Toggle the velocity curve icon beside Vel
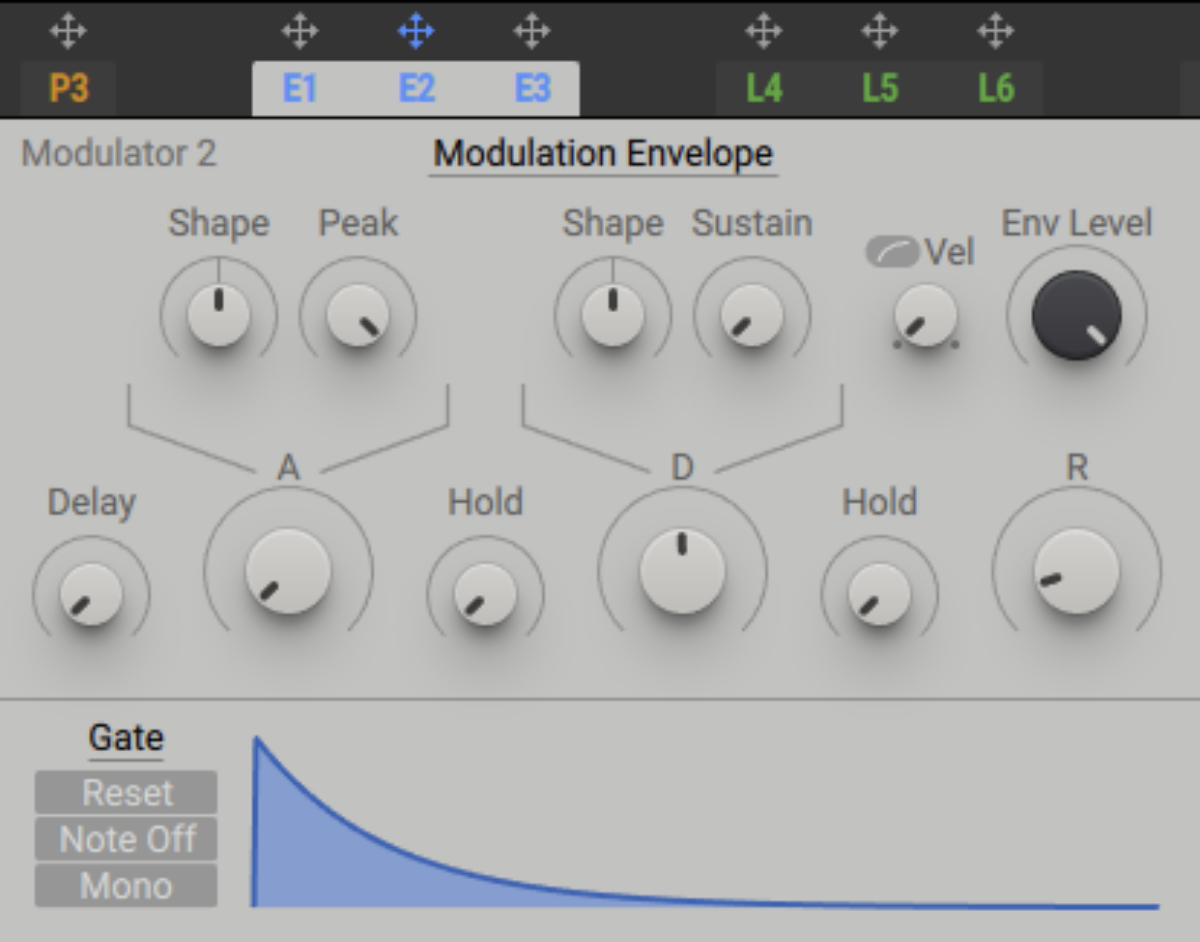 tap(892, 253)
